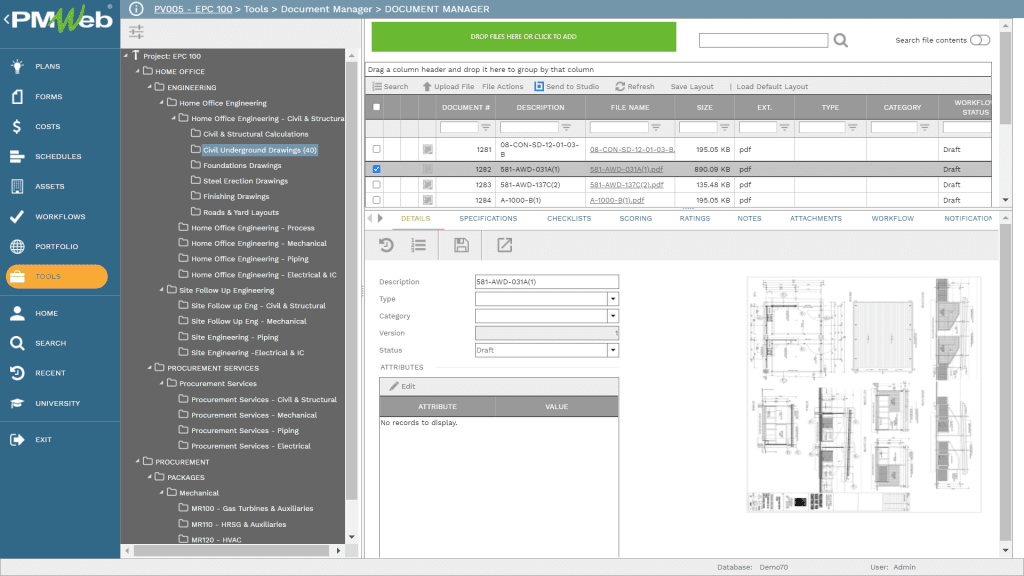Click Upload File in grid toolbar
The width and height of the screenshot is (1024, 576).
coord(449,86)
